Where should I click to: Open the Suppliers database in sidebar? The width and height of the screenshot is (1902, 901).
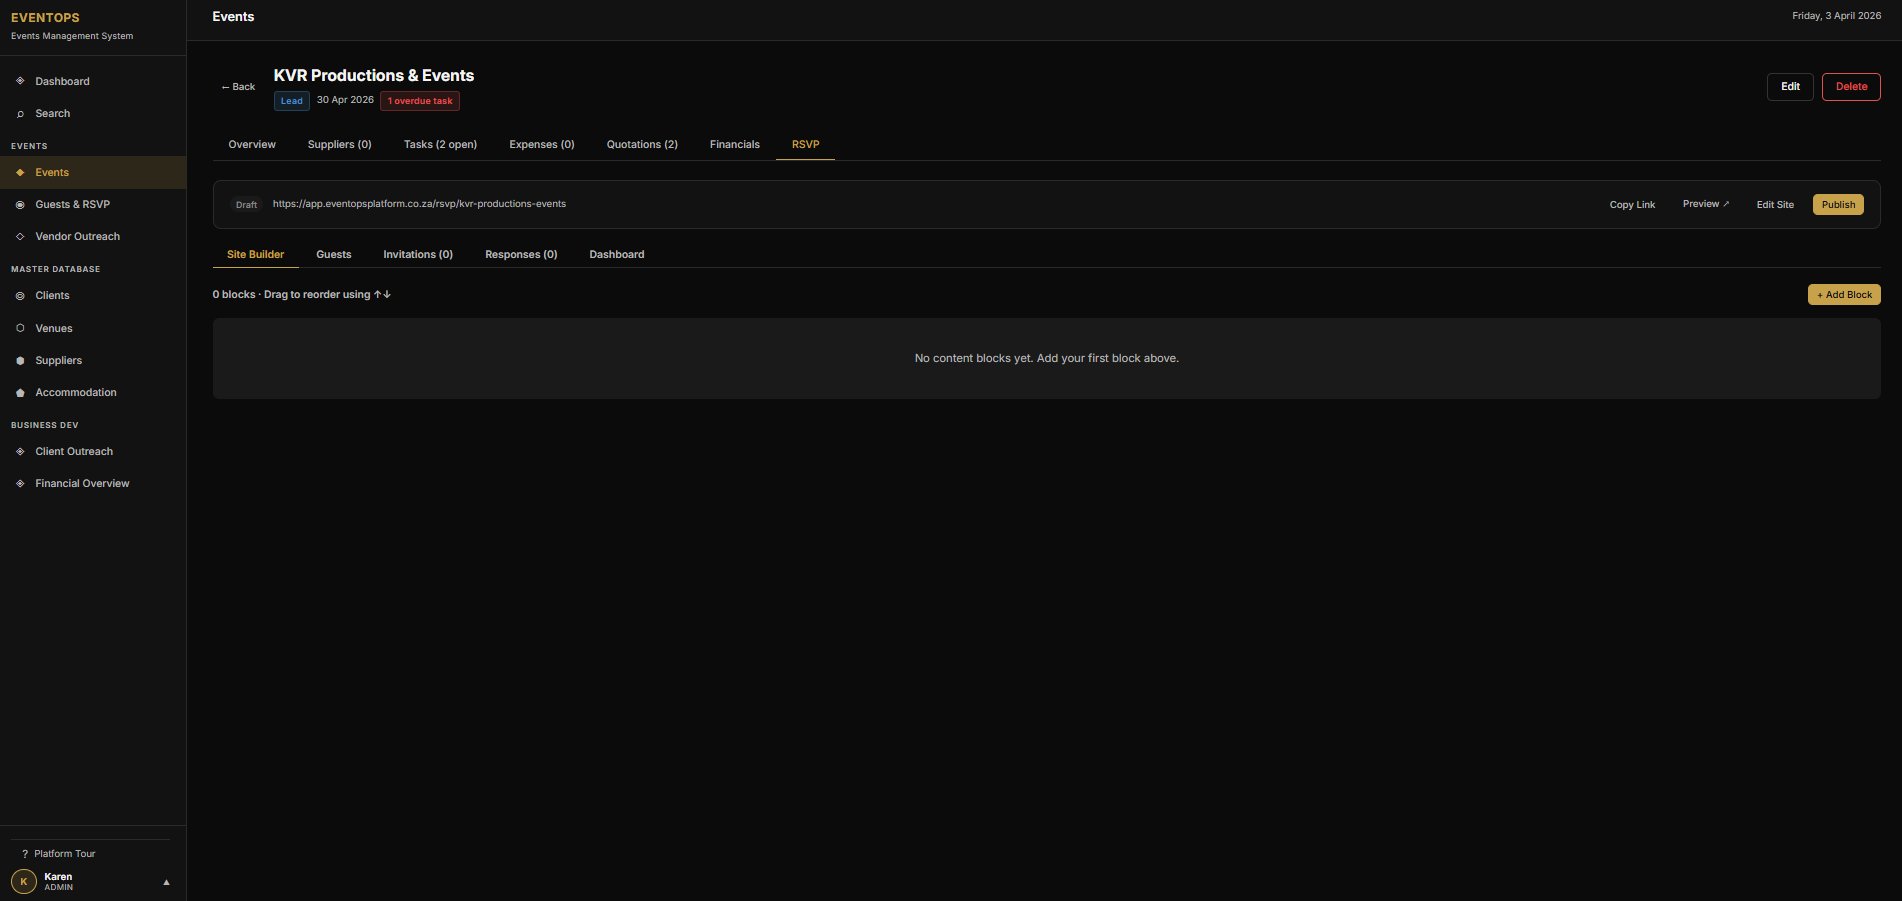58,360
